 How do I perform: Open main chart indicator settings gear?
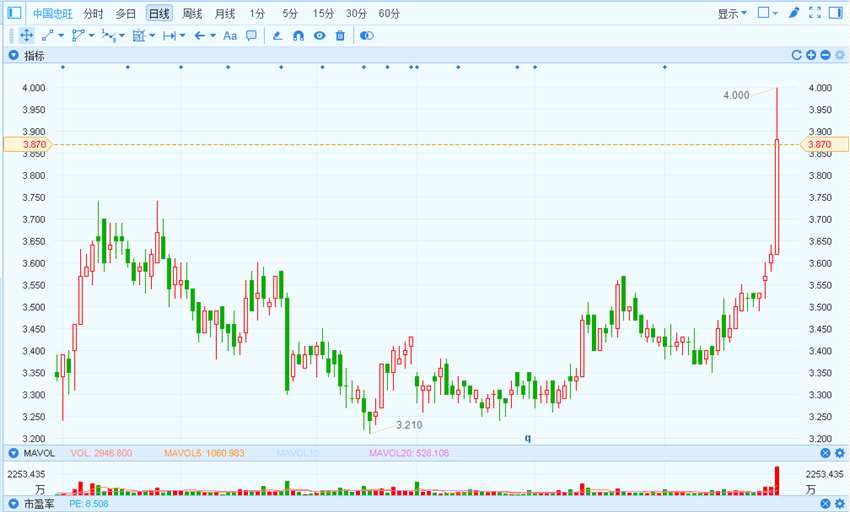pos(840,55)
